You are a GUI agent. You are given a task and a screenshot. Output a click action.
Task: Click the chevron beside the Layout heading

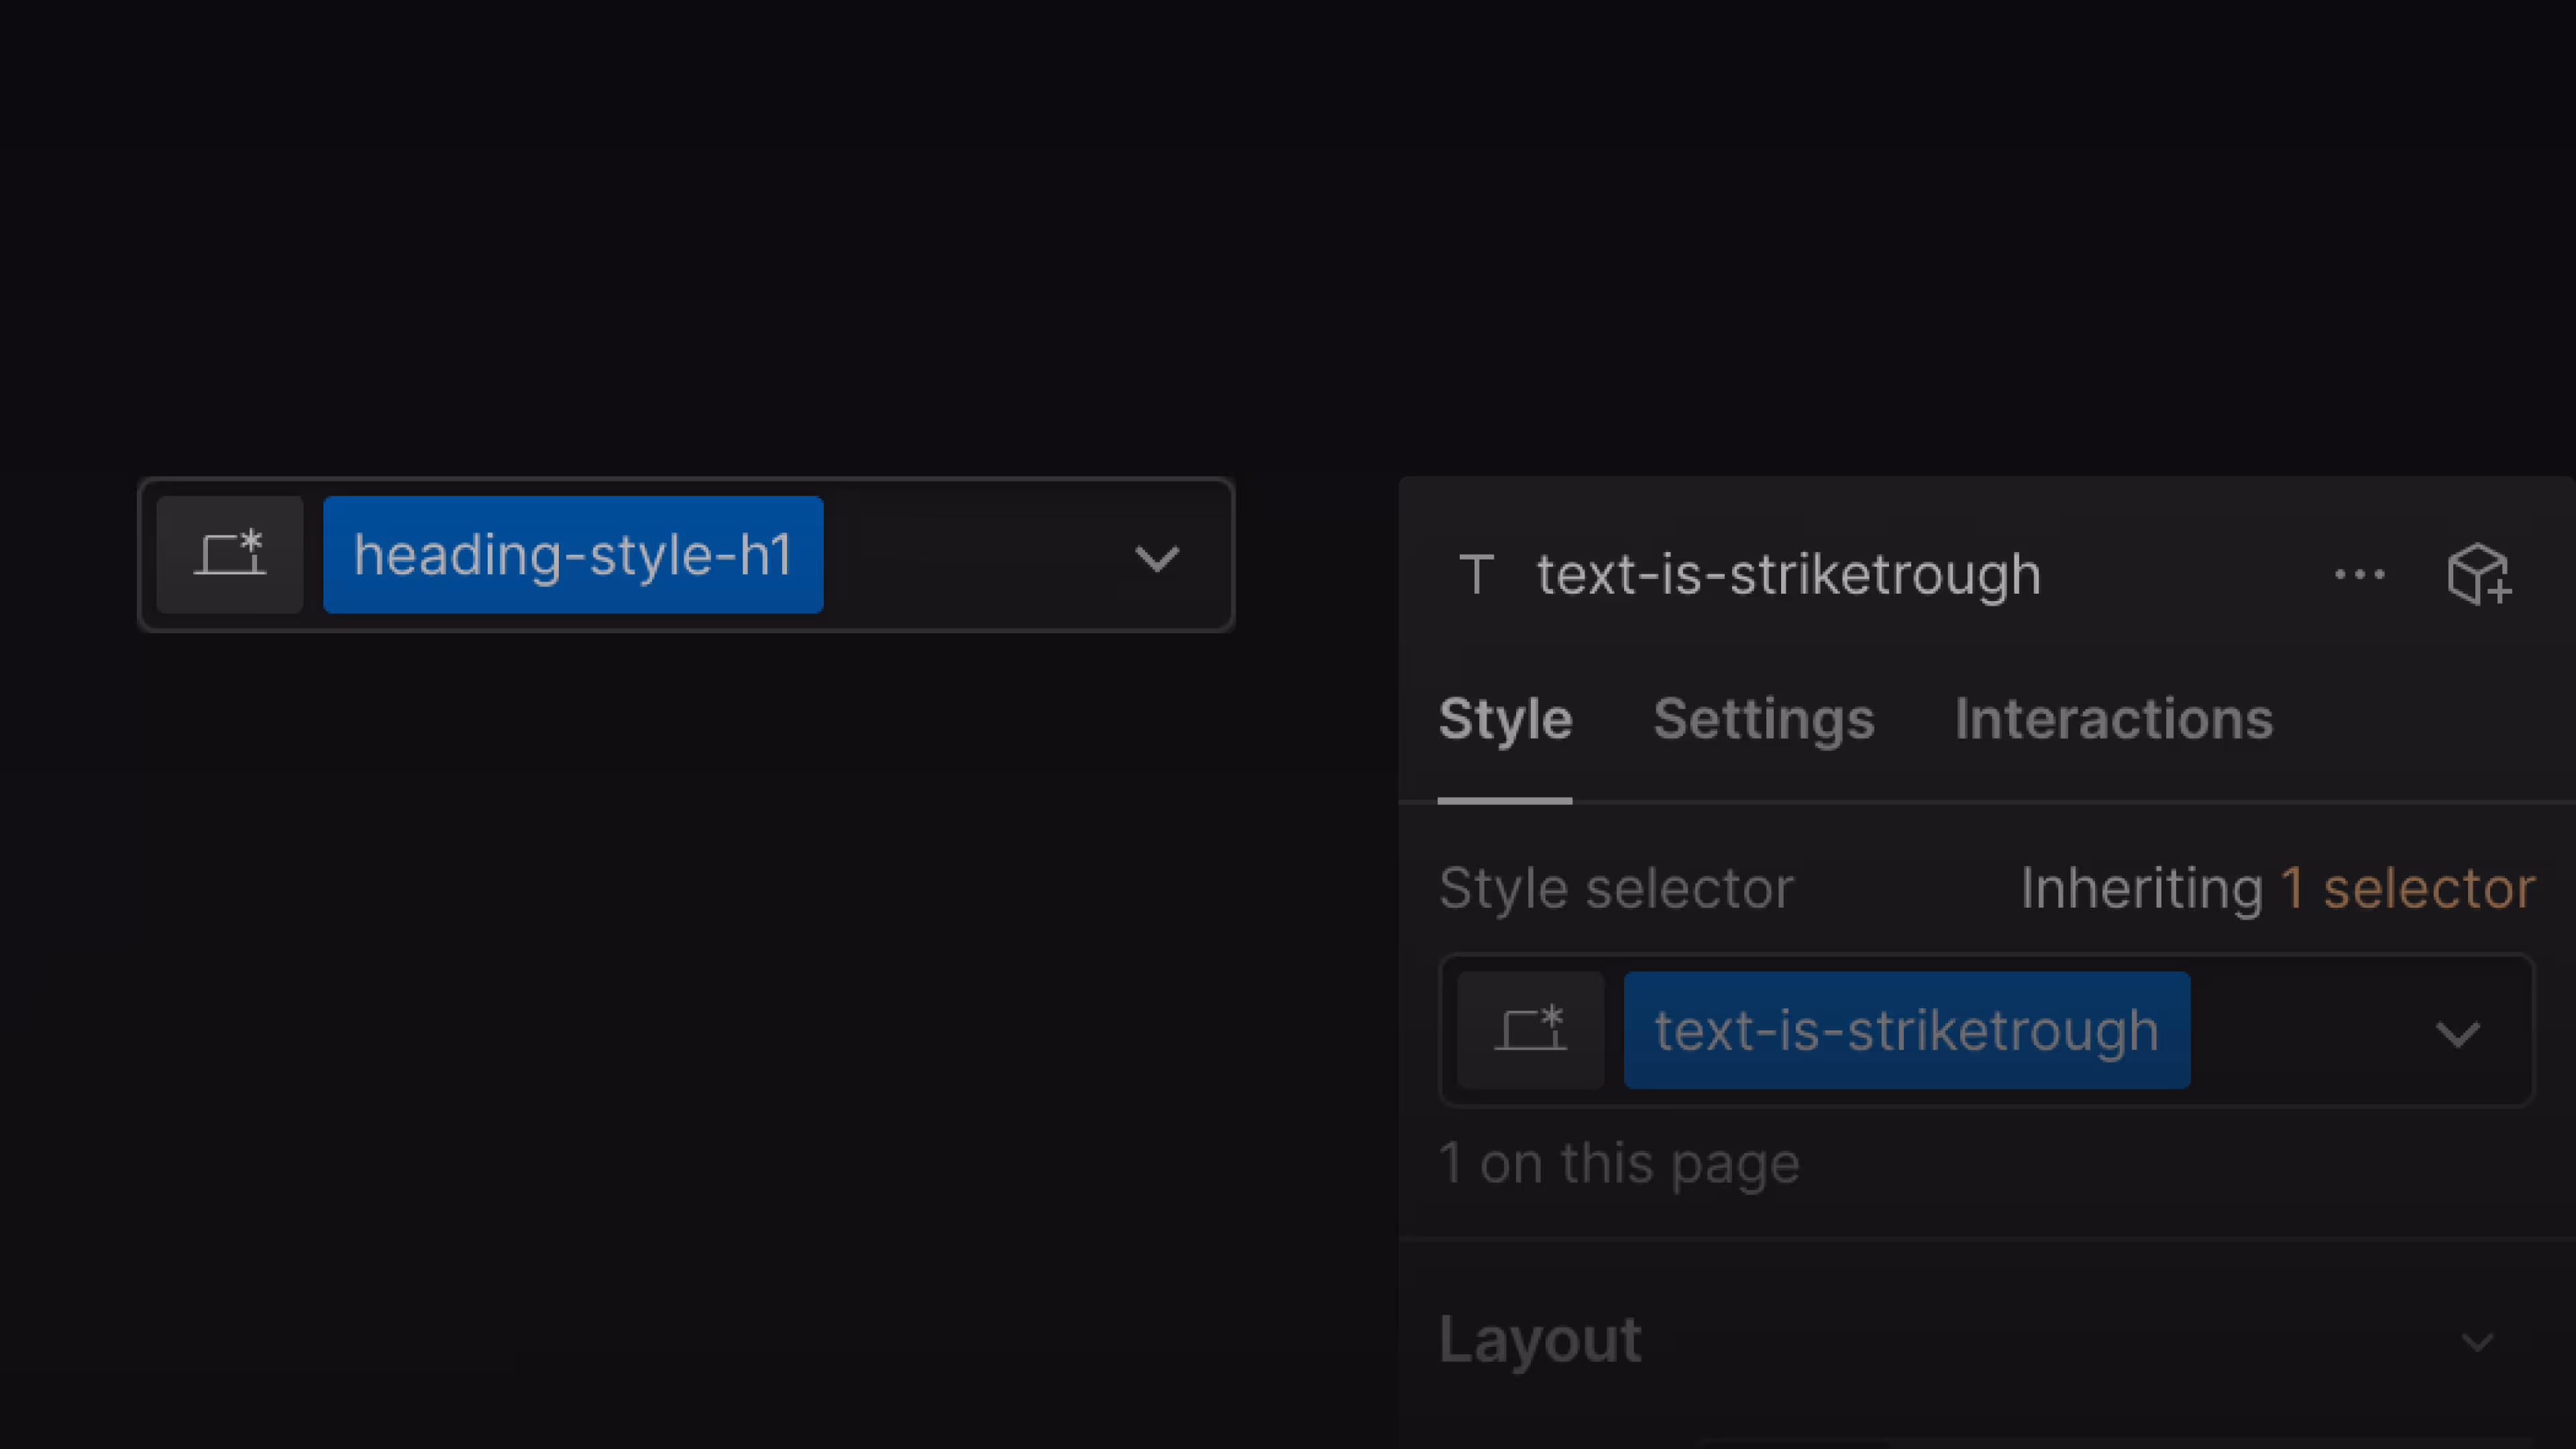[2477, 1341]
